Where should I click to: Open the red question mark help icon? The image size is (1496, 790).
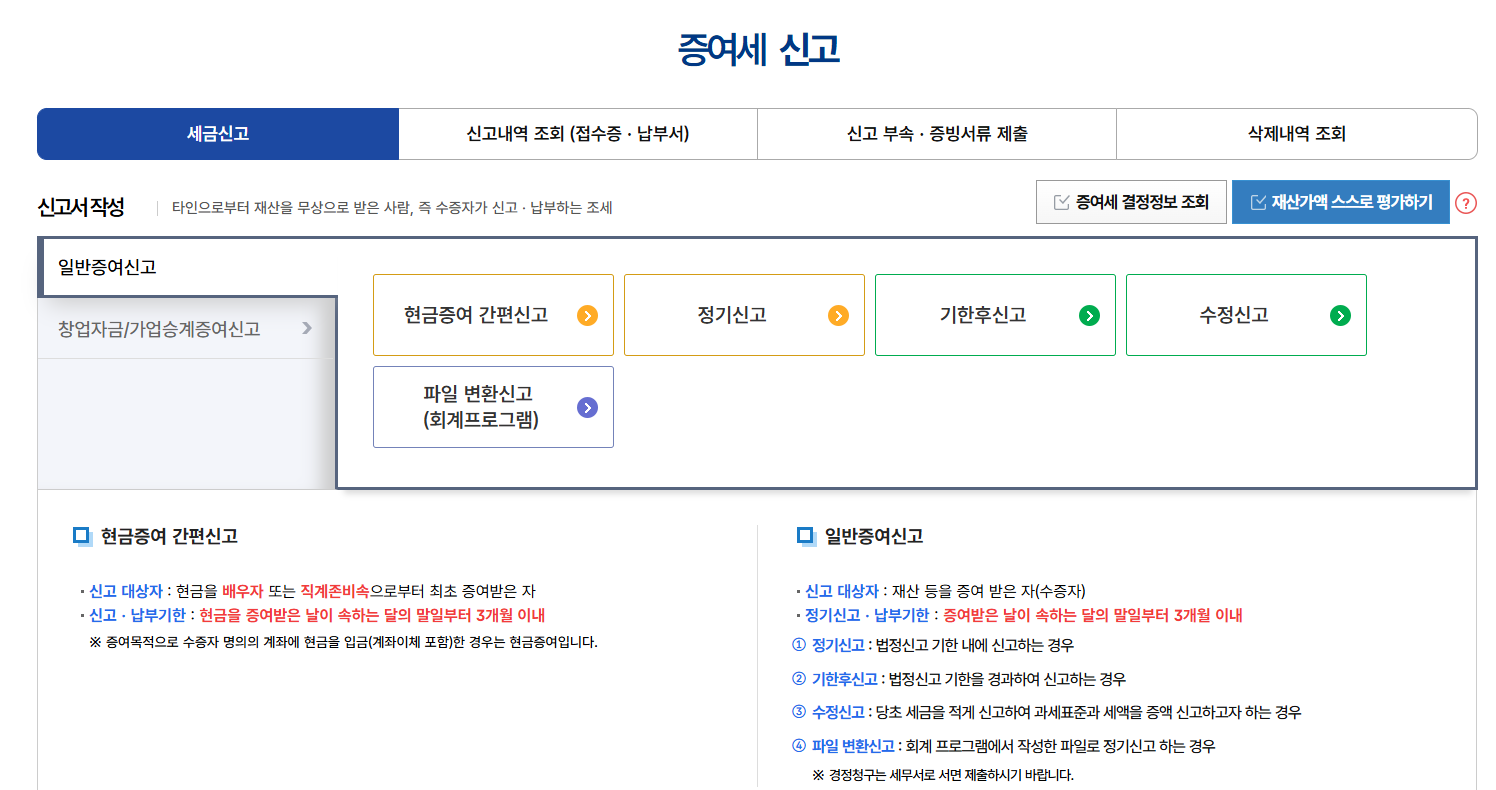pos(1467,202)
